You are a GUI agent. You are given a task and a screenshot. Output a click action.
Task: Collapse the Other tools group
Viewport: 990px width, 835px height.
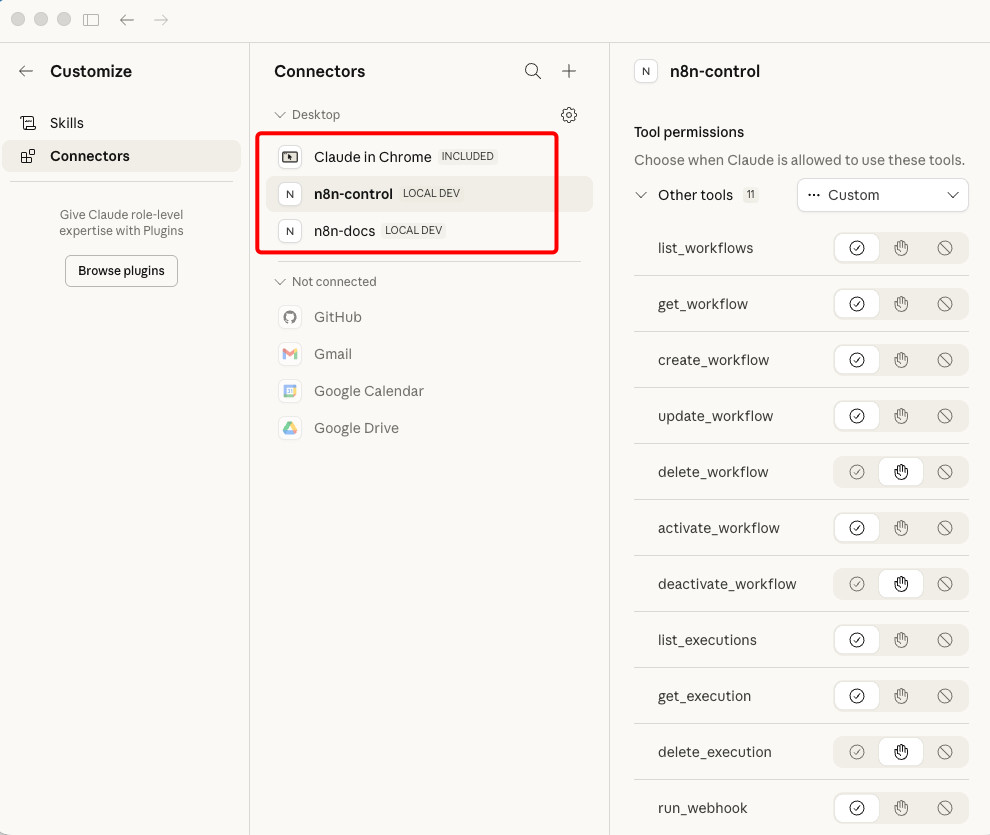(x=641, y=195)
